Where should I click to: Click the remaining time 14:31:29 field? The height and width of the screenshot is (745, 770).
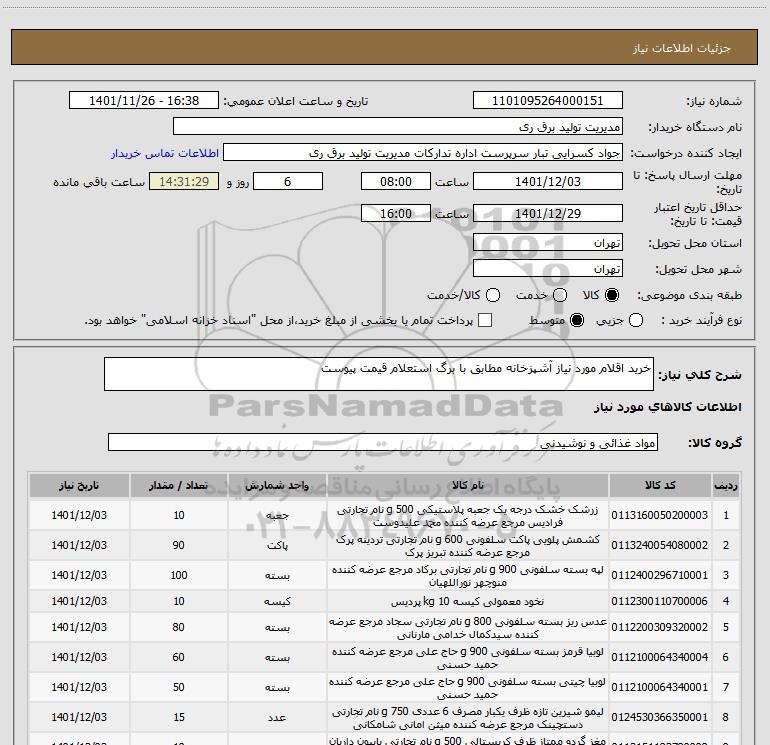pos(184,181)
